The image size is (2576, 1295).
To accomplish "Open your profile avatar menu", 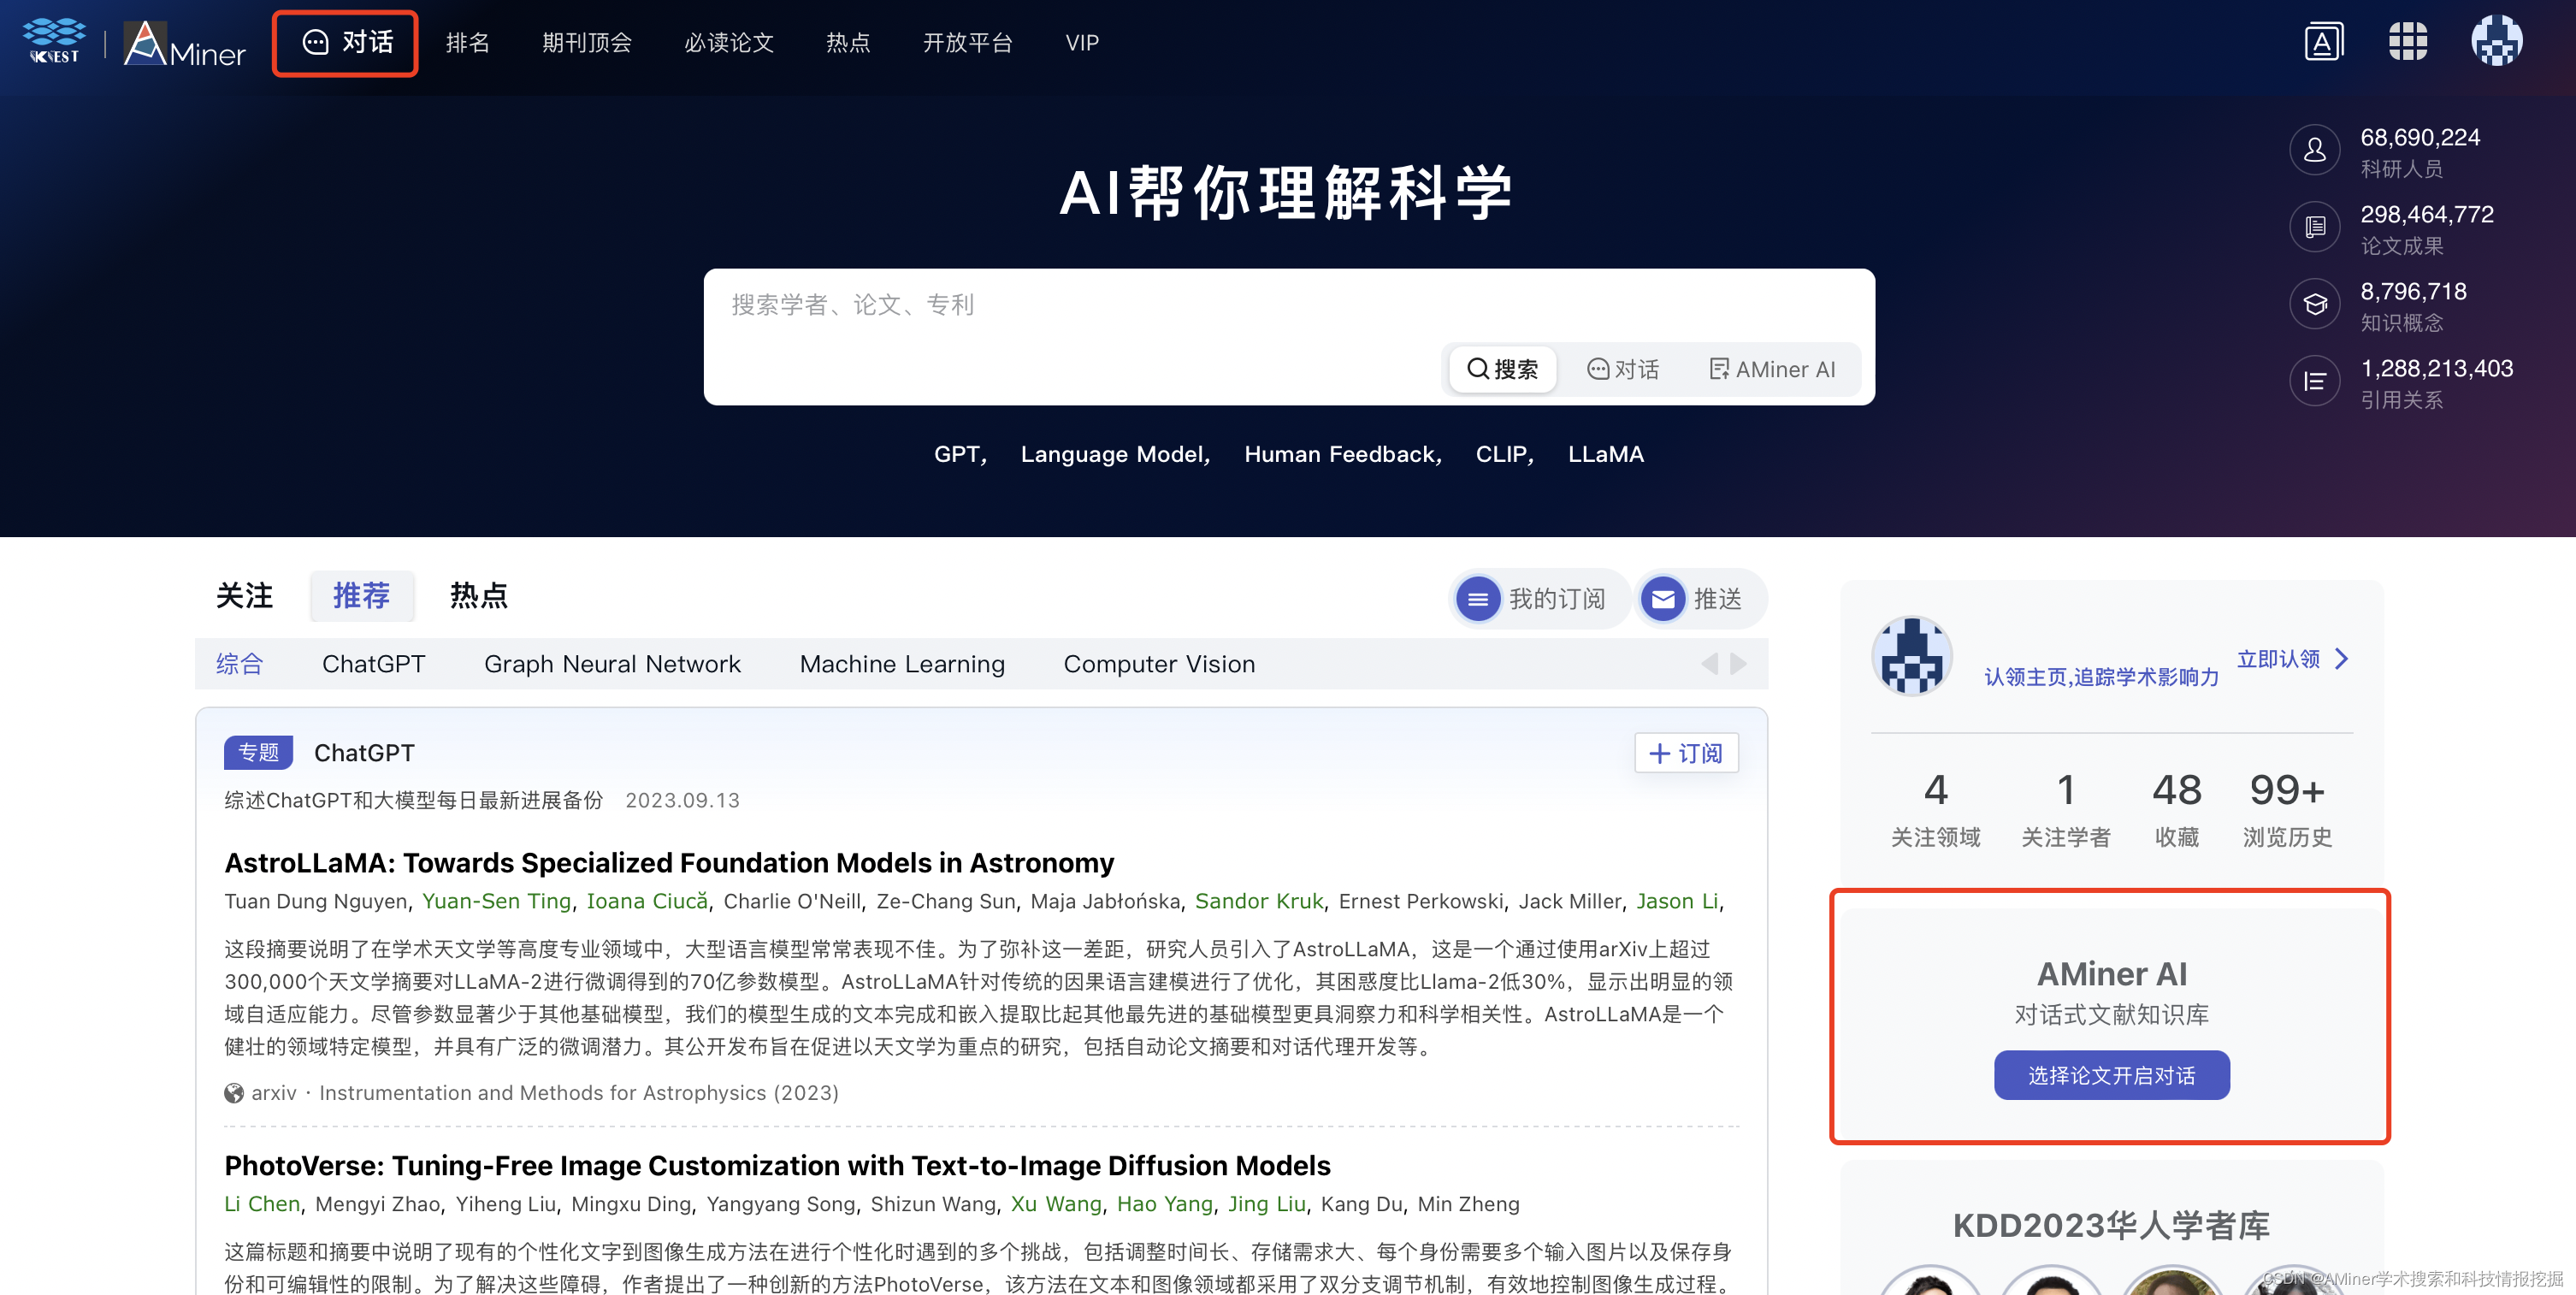I will pyautogui.click(x=2497, y=40).
